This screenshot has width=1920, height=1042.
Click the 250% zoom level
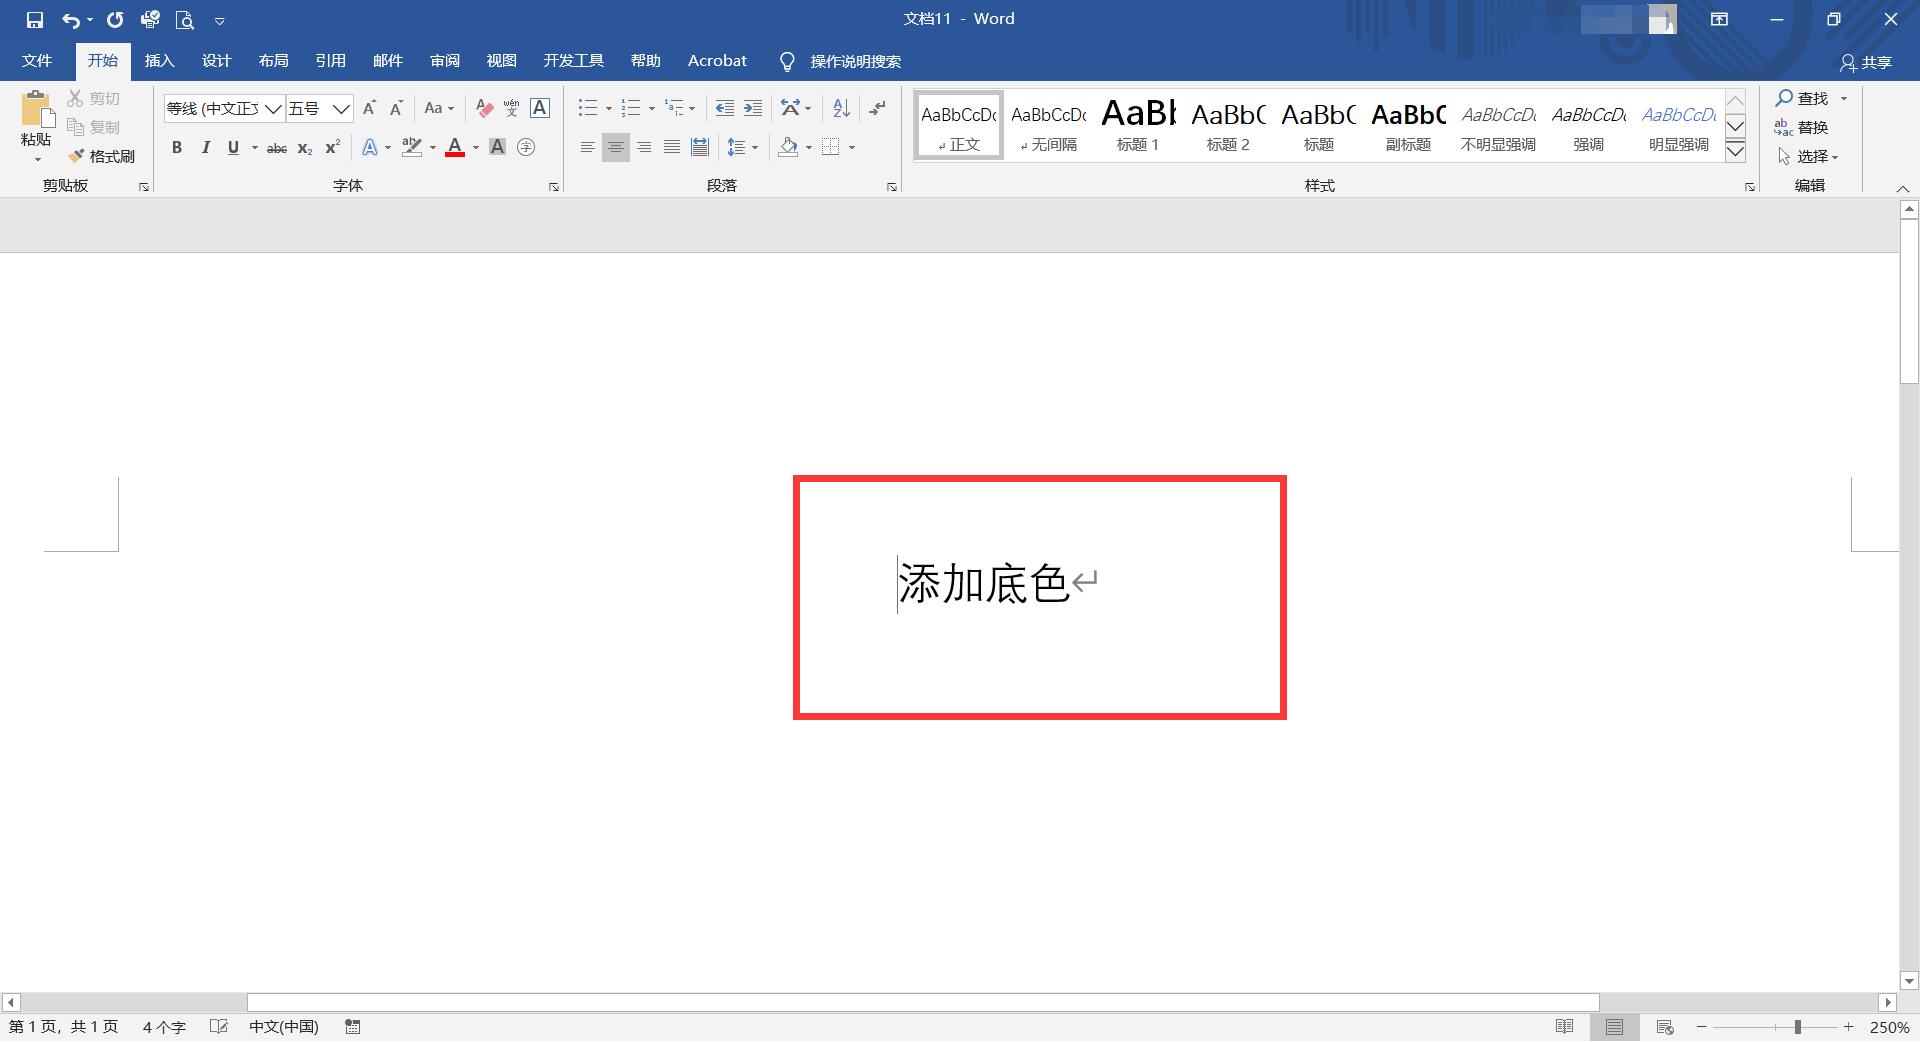coord(1889,1027)
